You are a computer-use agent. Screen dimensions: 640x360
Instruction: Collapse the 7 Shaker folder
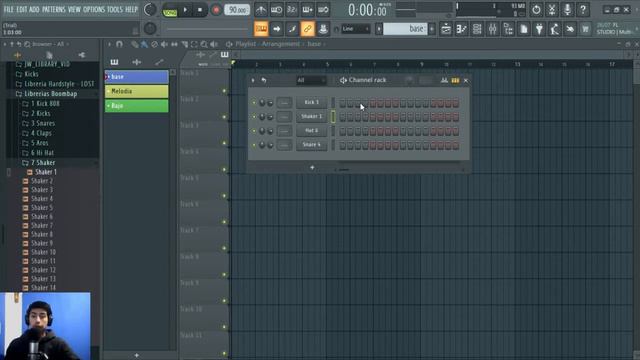click(43, 162)
